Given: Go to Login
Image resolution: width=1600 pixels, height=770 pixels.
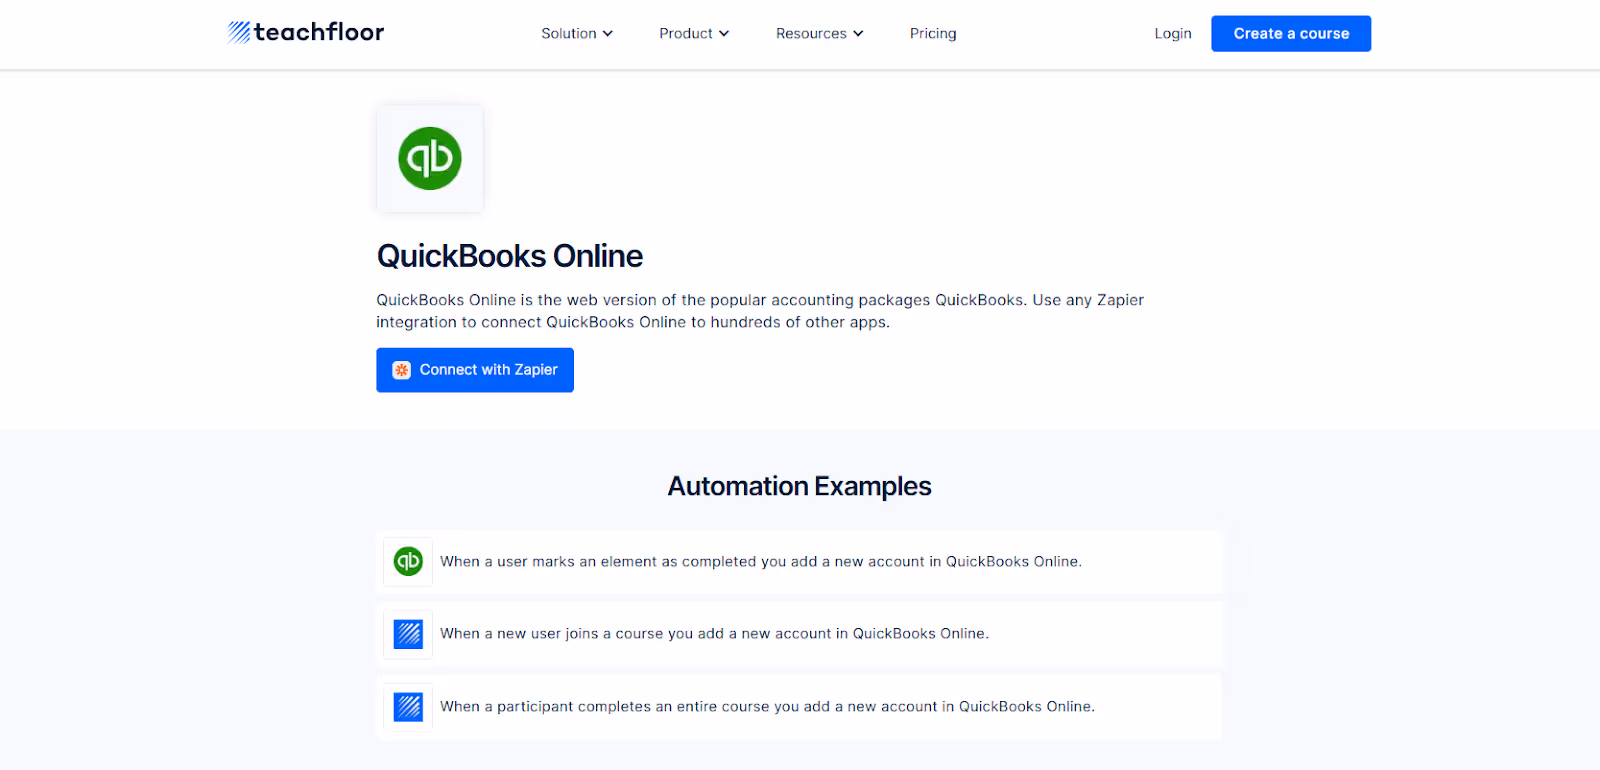Looking at the screenshot, I should (x=1173, y=34).
